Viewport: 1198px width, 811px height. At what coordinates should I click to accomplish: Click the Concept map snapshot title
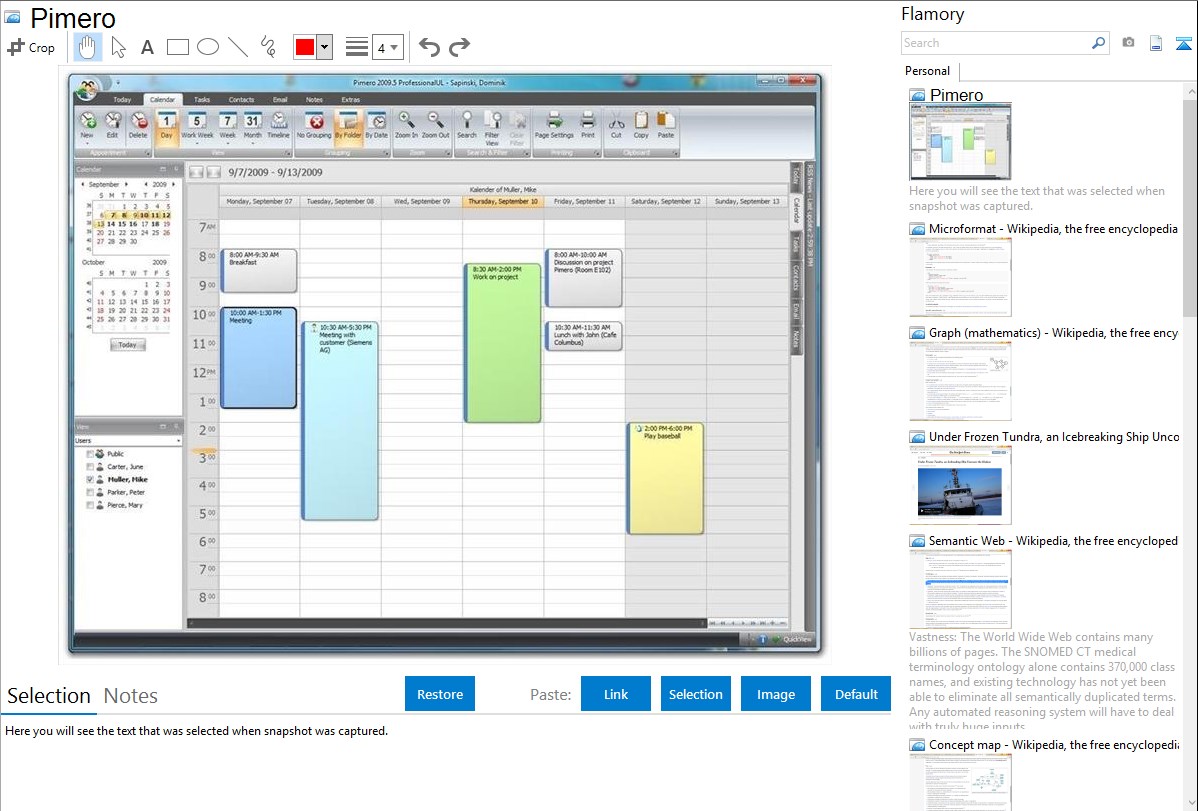(1053, 744)
